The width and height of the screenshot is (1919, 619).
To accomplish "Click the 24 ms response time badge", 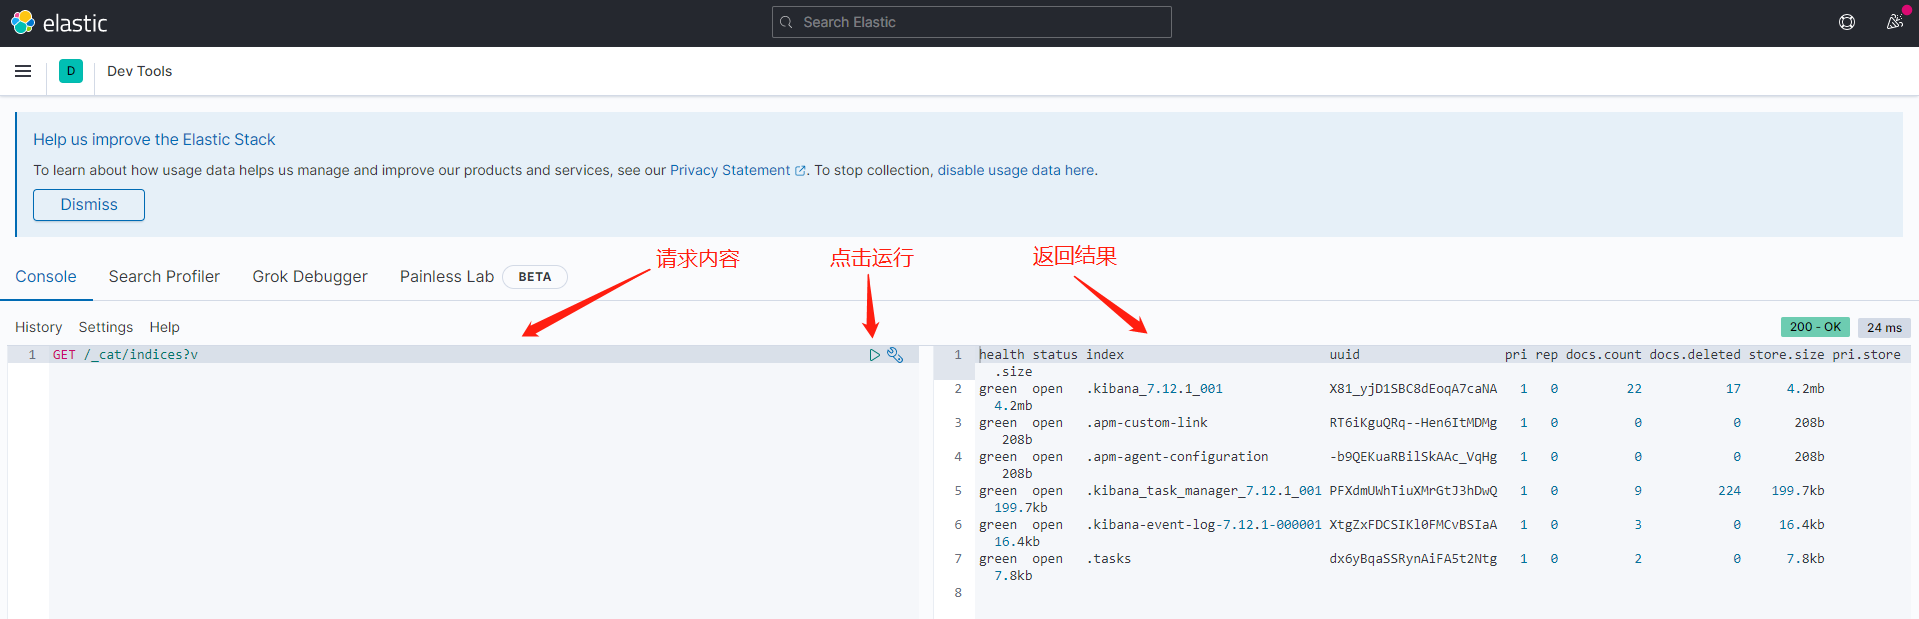I will pos(1884,327).
